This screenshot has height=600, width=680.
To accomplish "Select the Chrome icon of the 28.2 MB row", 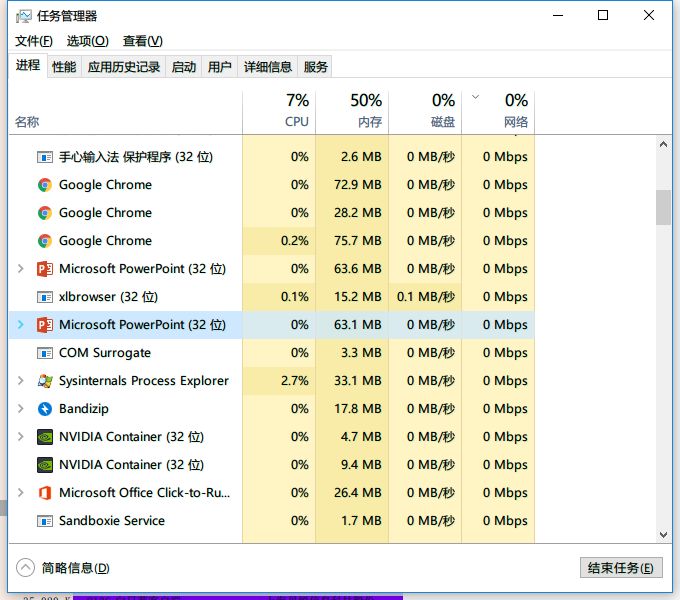I will pyautogui.click(x=45, y=213).
